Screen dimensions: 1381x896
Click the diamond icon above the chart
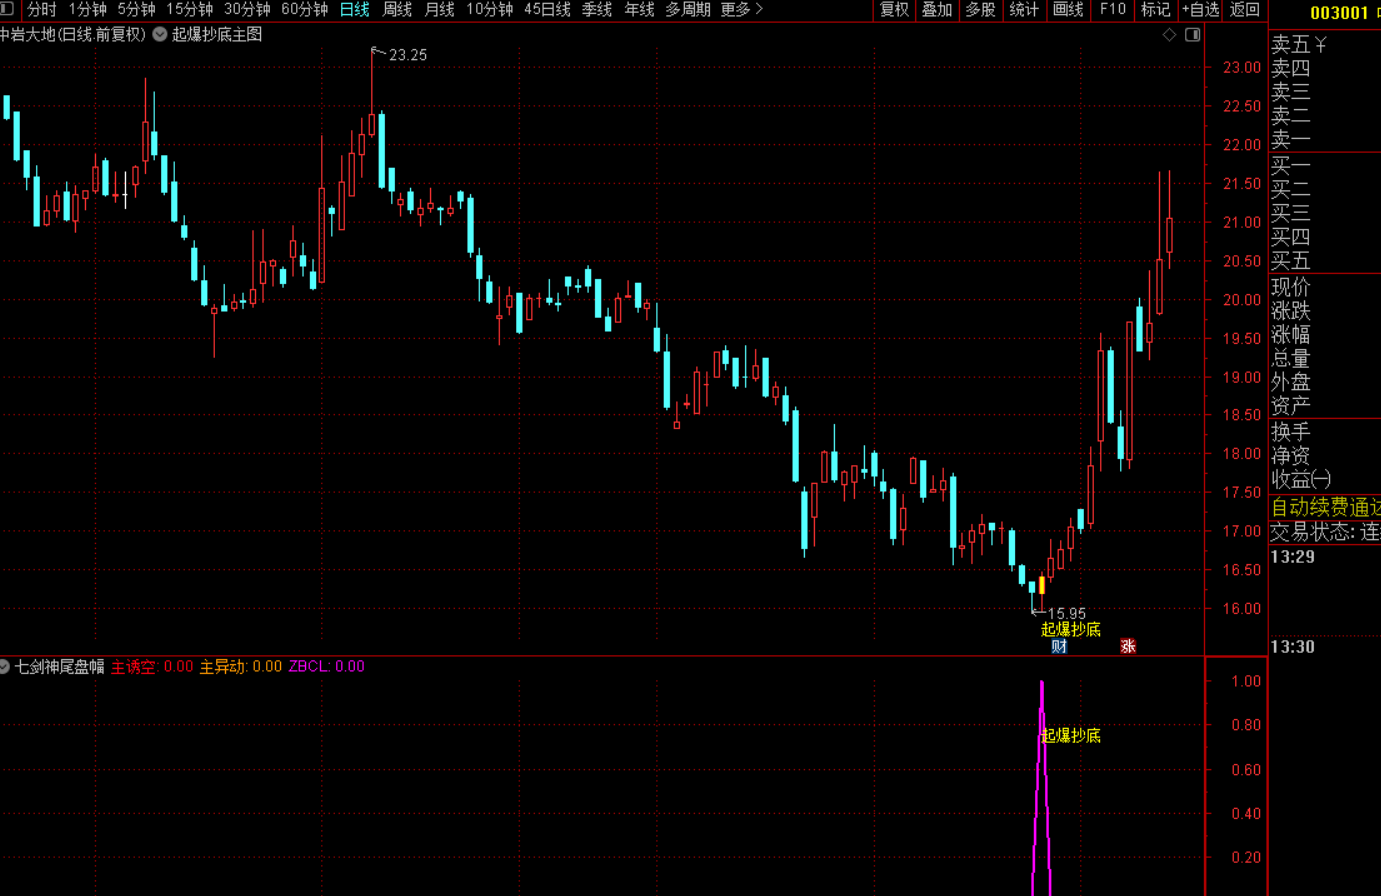point(1169,35)
